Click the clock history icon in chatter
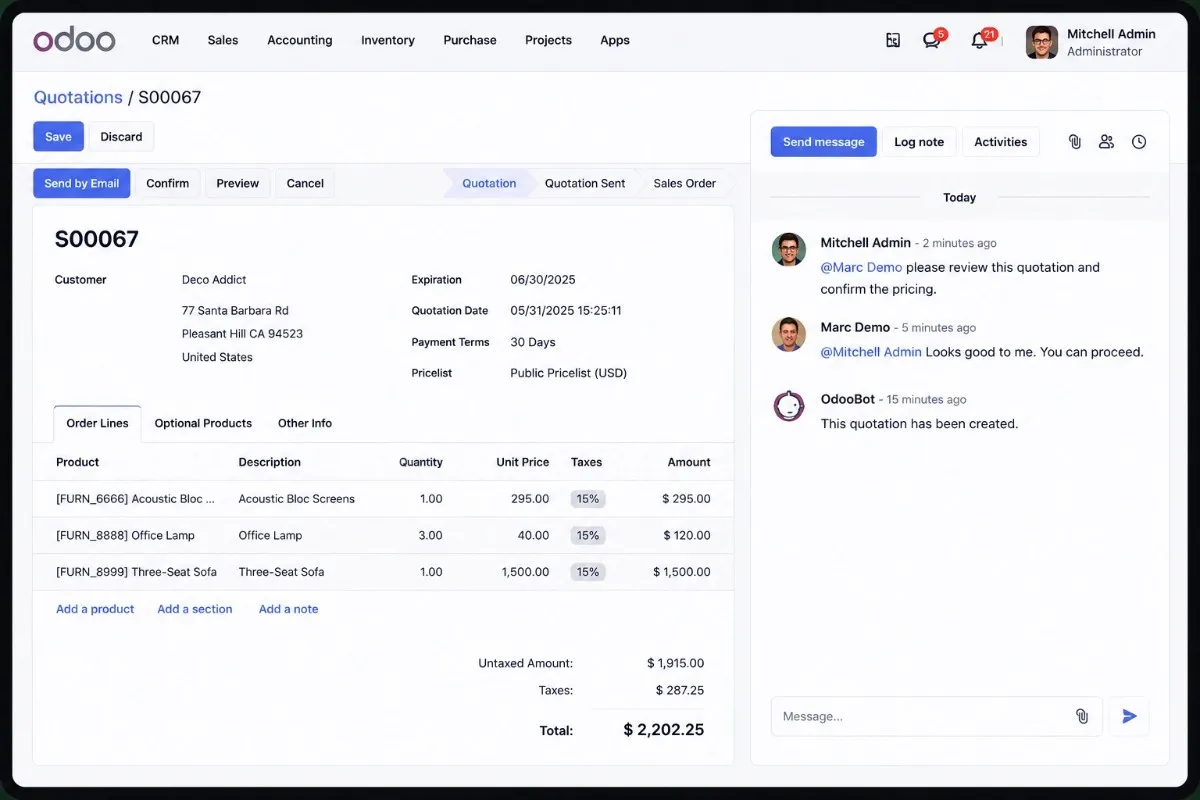 (1139, 142)
